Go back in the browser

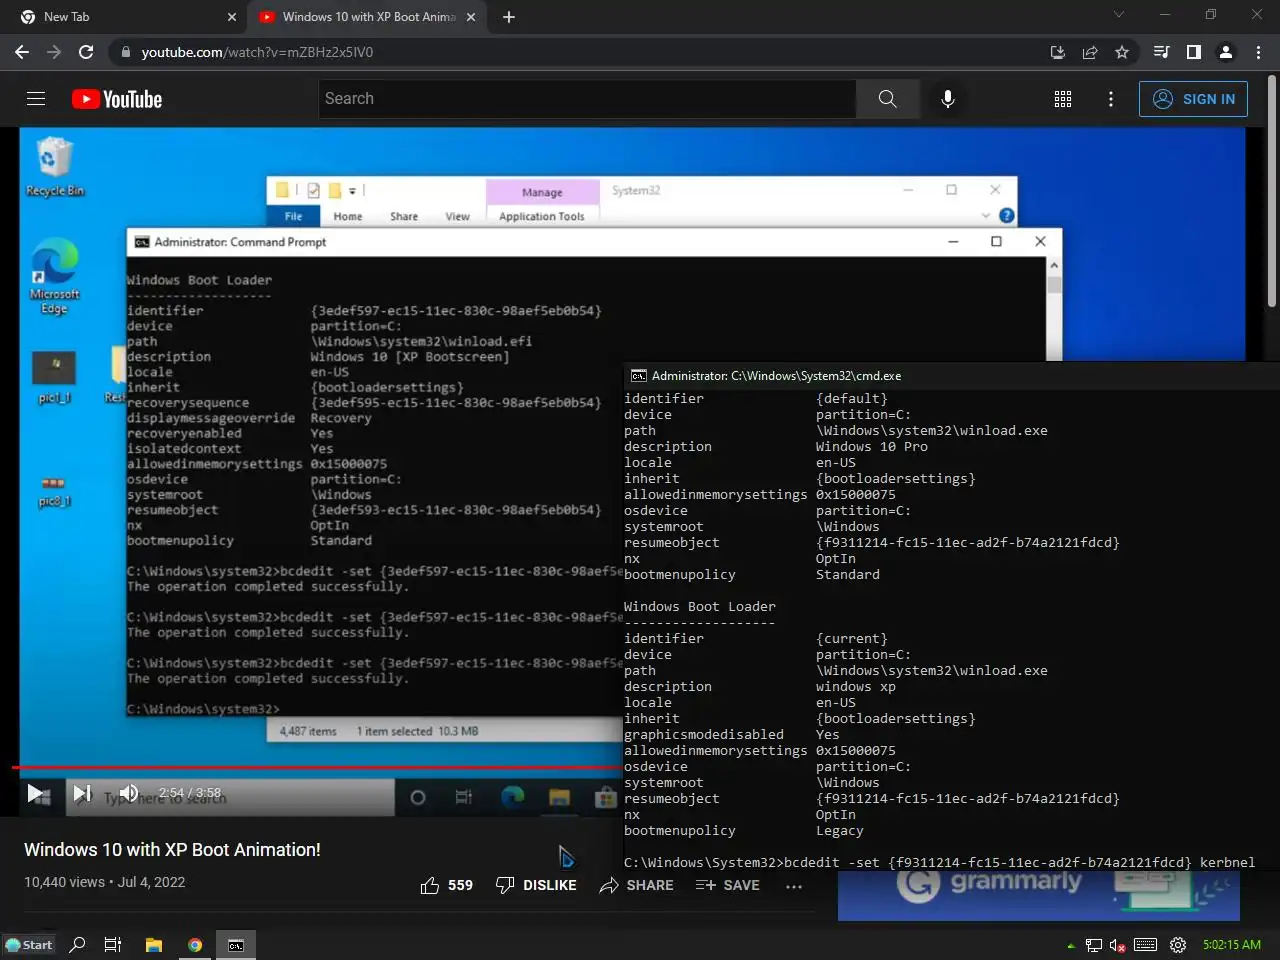(x=22, y=52)
